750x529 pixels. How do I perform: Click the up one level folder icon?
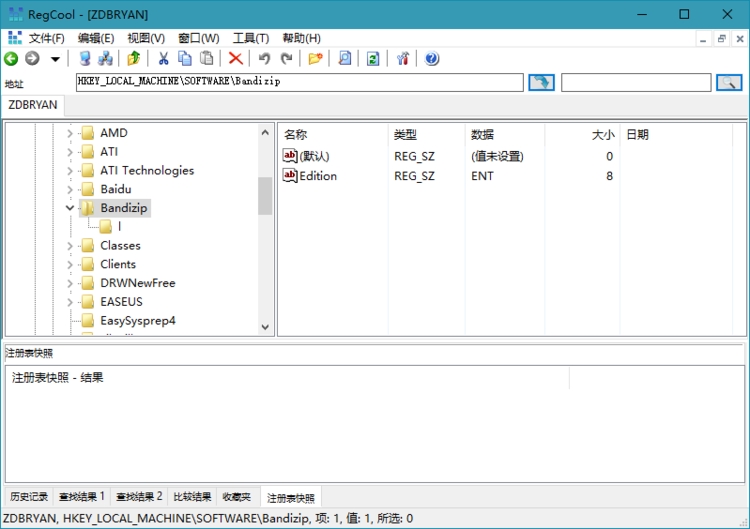pos(133,59)
